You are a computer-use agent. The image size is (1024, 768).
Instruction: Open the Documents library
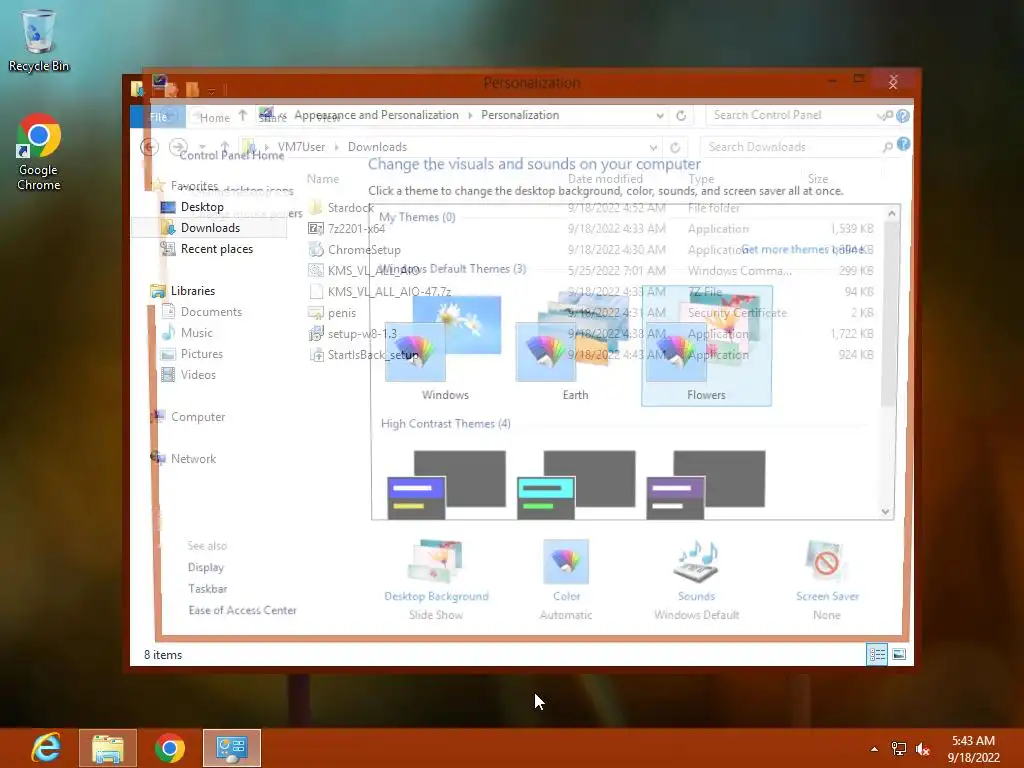[211, 312]
